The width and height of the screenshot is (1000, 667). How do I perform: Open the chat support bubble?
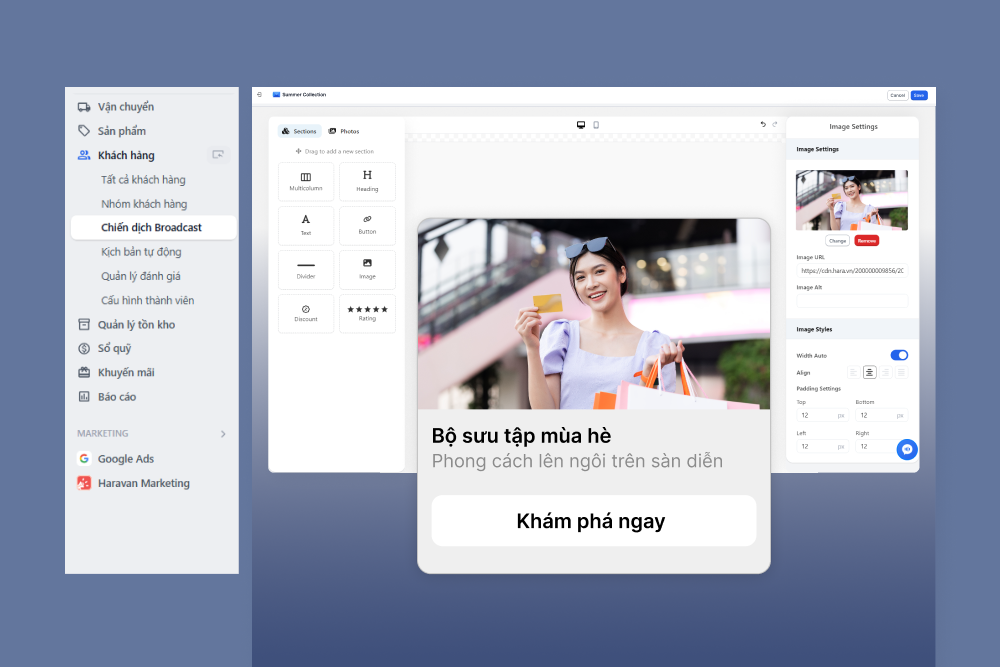pyautogui.click(x=907, y=450)
